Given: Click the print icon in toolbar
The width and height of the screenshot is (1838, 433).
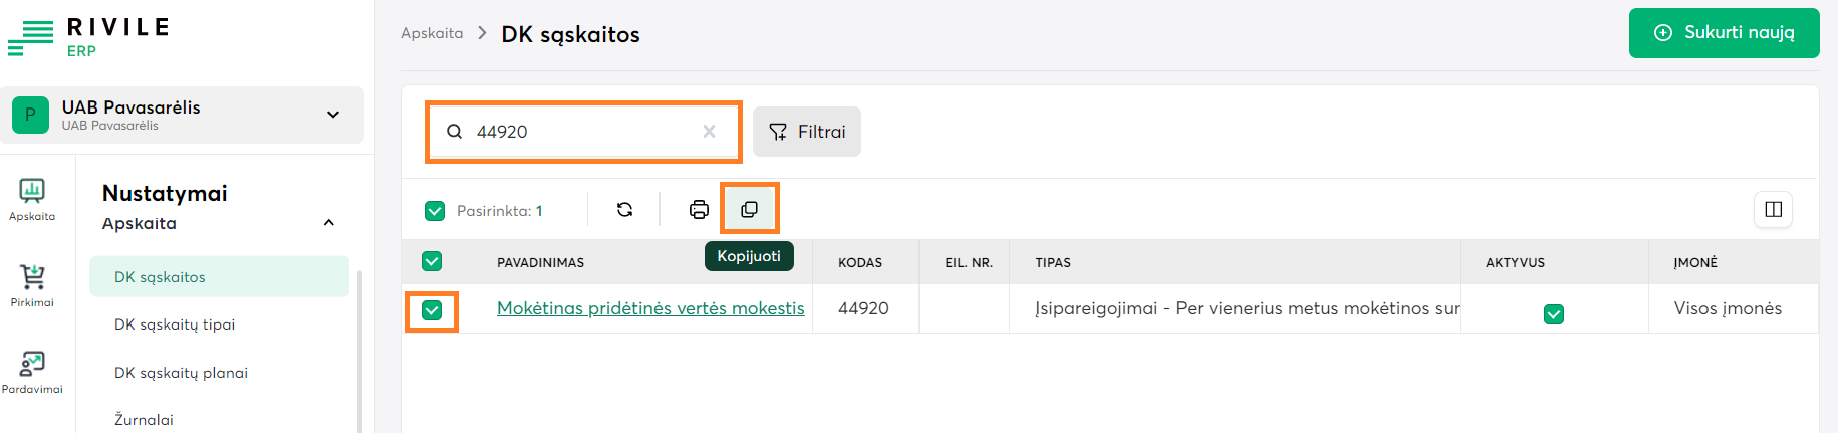Looking at the screenshot, I should [699, 209].
